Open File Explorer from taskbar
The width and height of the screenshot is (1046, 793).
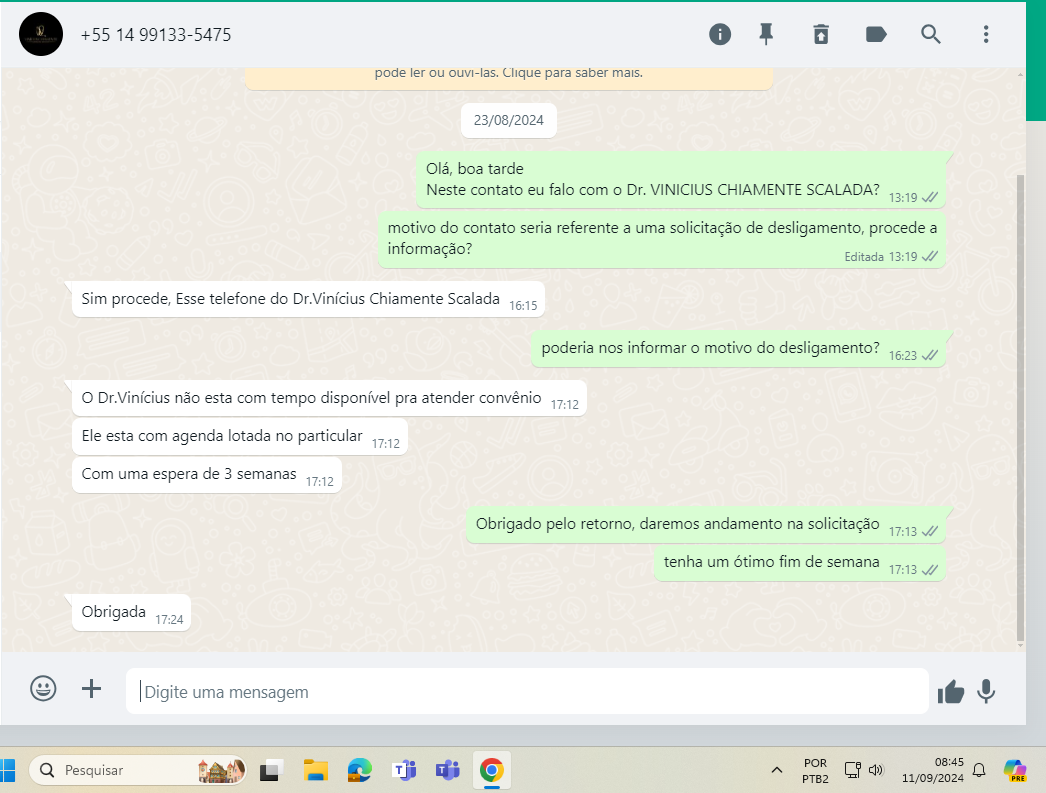coord(316,770)
